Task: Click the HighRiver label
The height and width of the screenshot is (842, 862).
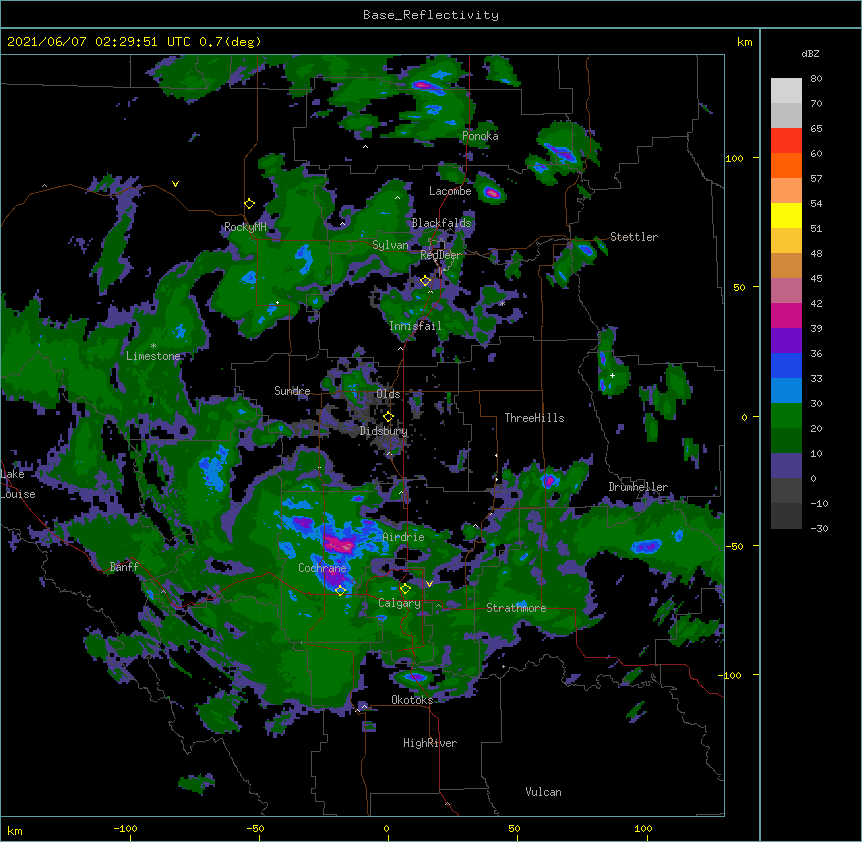Action: click(x=430, y=743)
